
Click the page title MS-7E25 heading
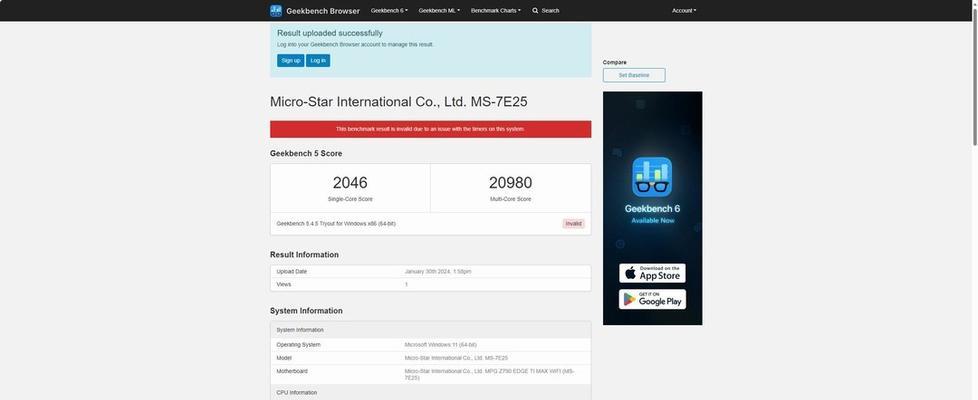(x=399, y=102)
